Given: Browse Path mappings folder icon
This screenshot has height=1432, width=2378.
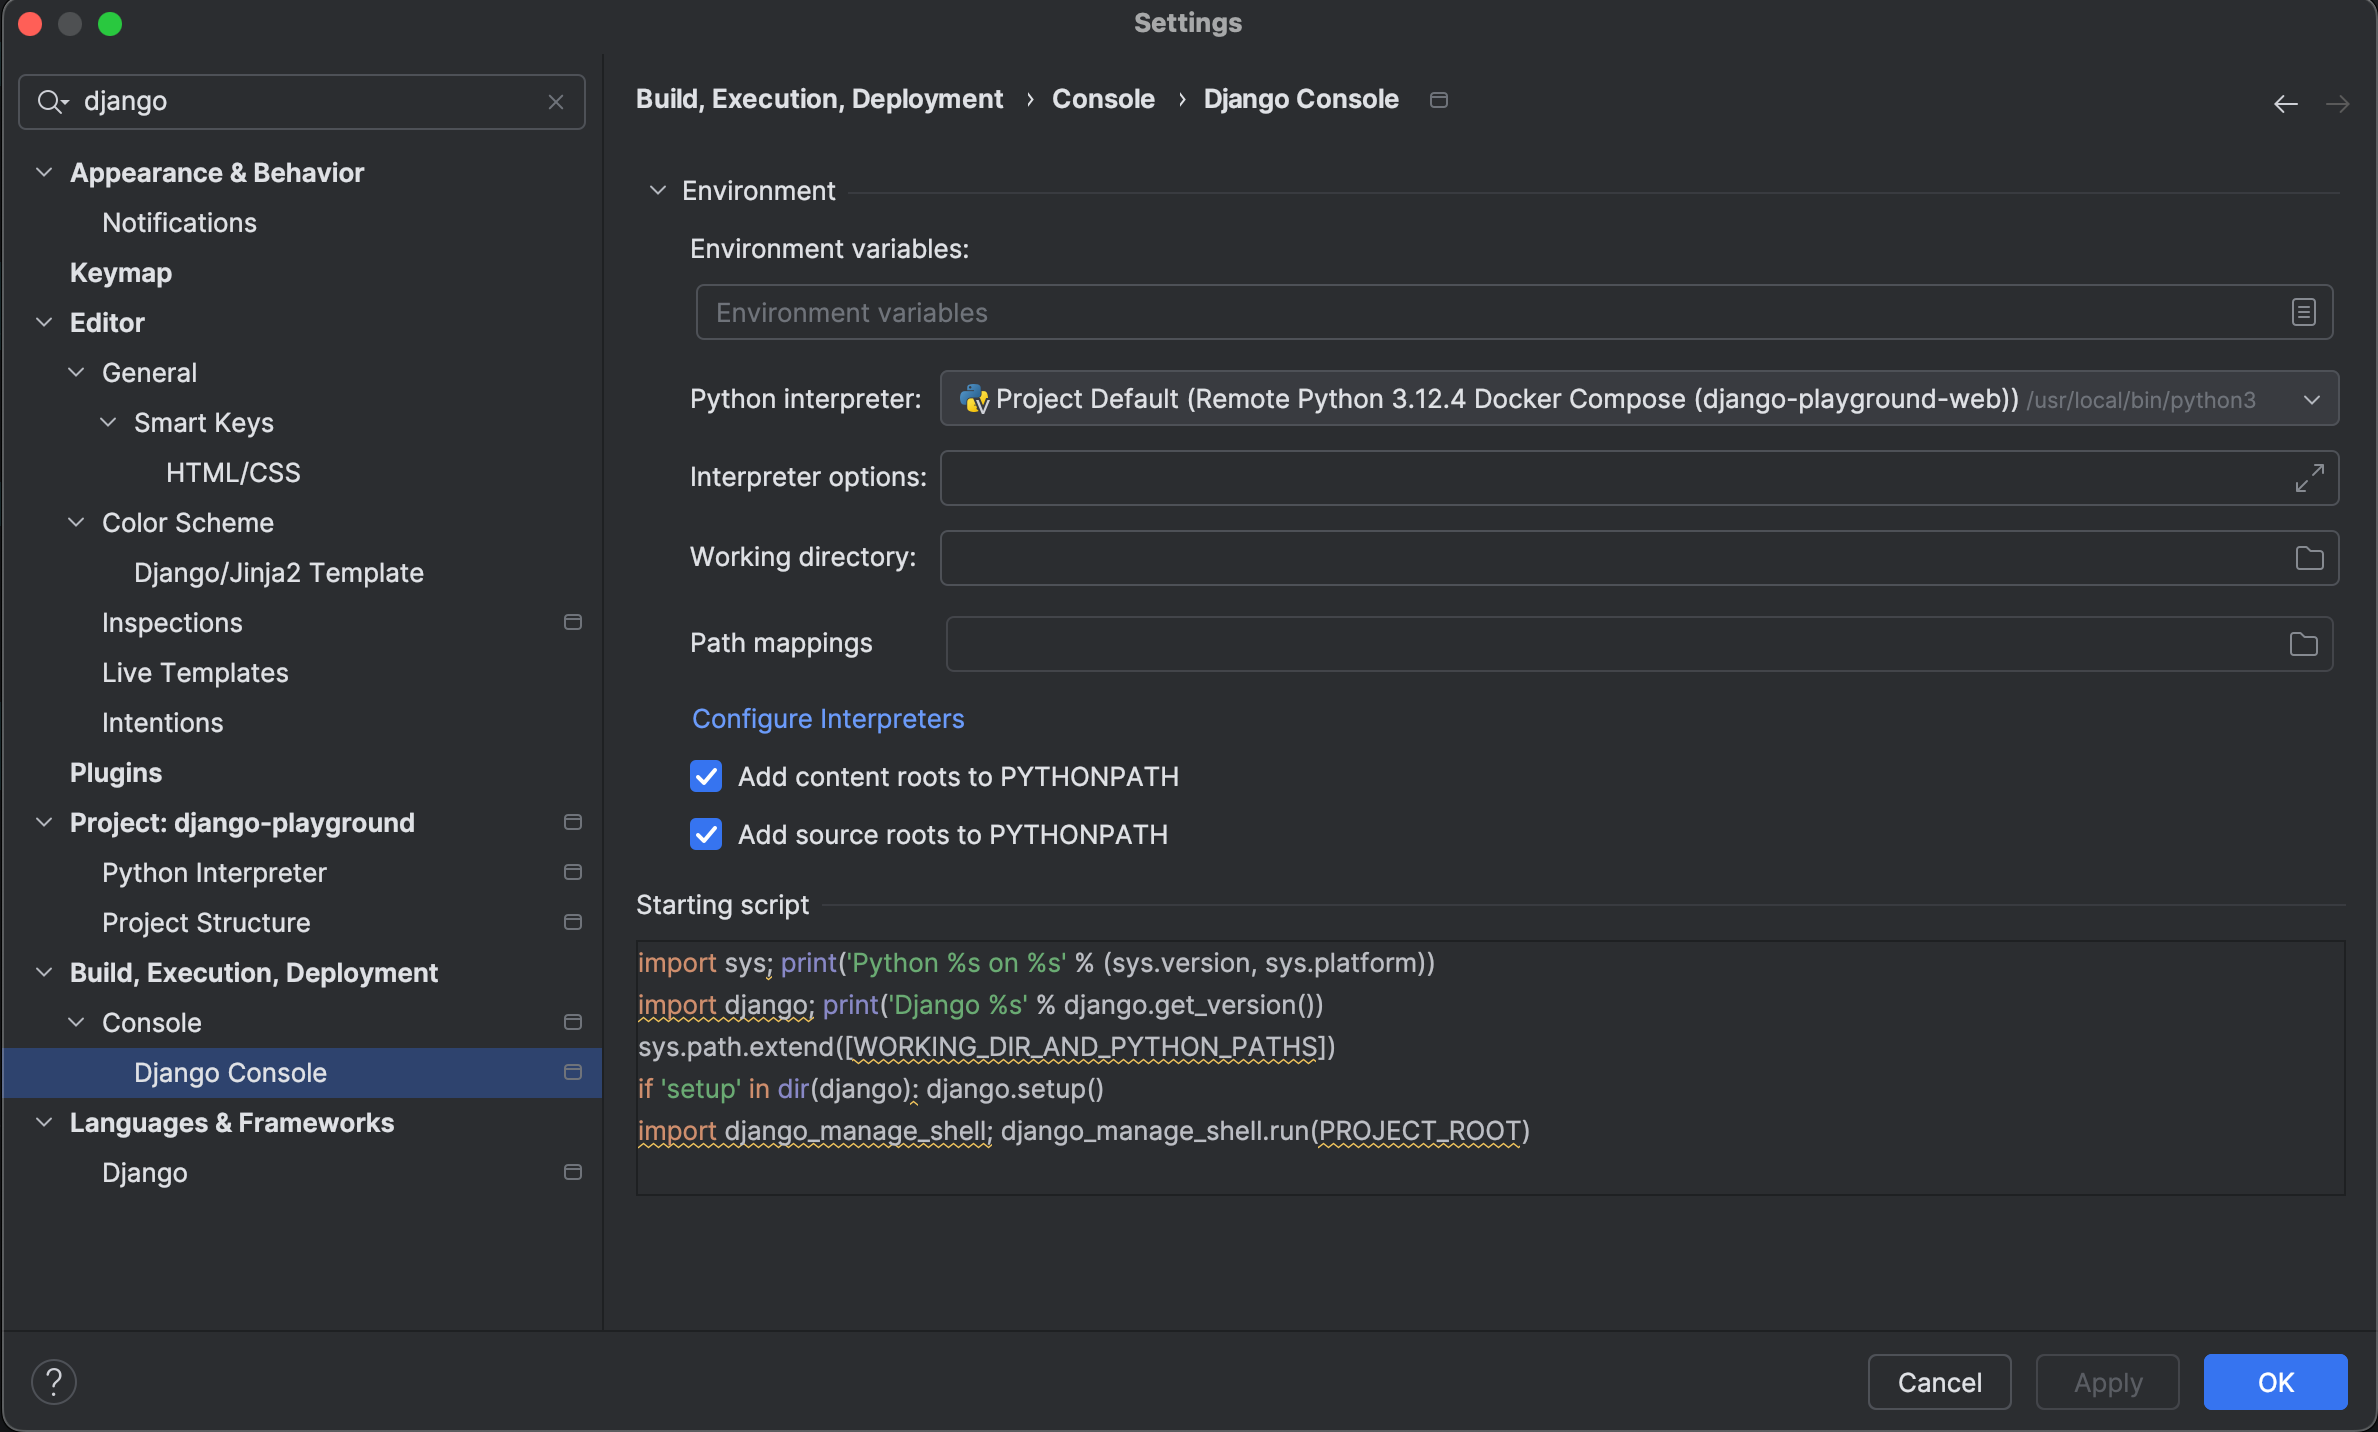Looking at the screenshot, I should click(x=2303, y=644).
